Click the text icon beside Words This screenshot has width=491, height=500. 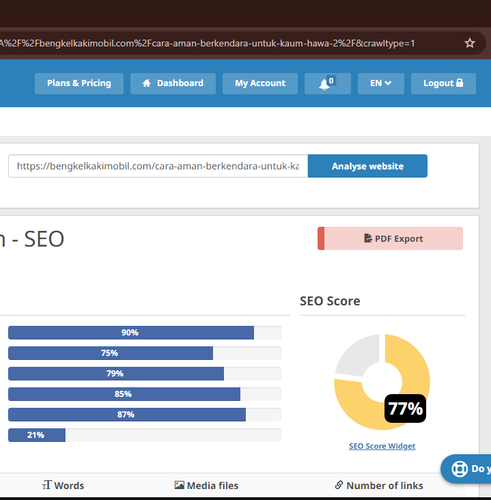click(x=47, y=485)
